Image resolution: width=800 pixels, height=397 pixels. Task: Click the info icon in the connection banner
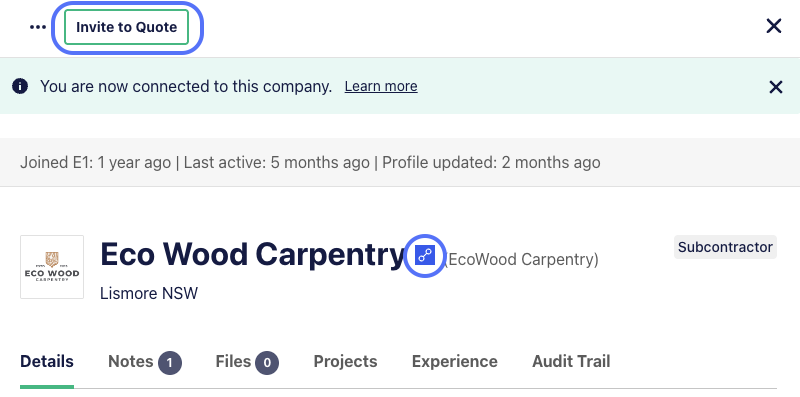[x=20, y=86]
